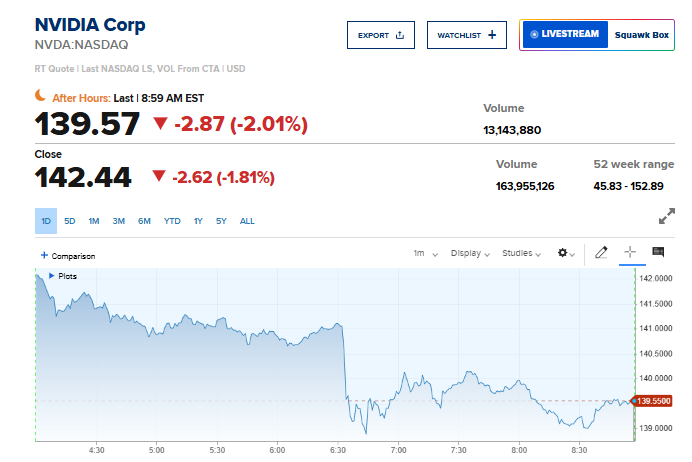This screenshot has width=692, height=462.
Task: Open chart settings gear menu
Action: 564,254
